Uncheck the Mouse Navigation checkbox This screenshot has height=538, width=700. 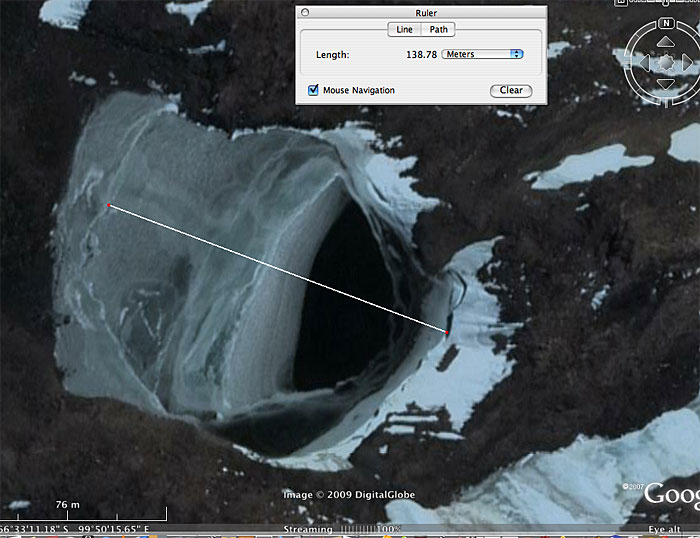(x=314, y=90)
